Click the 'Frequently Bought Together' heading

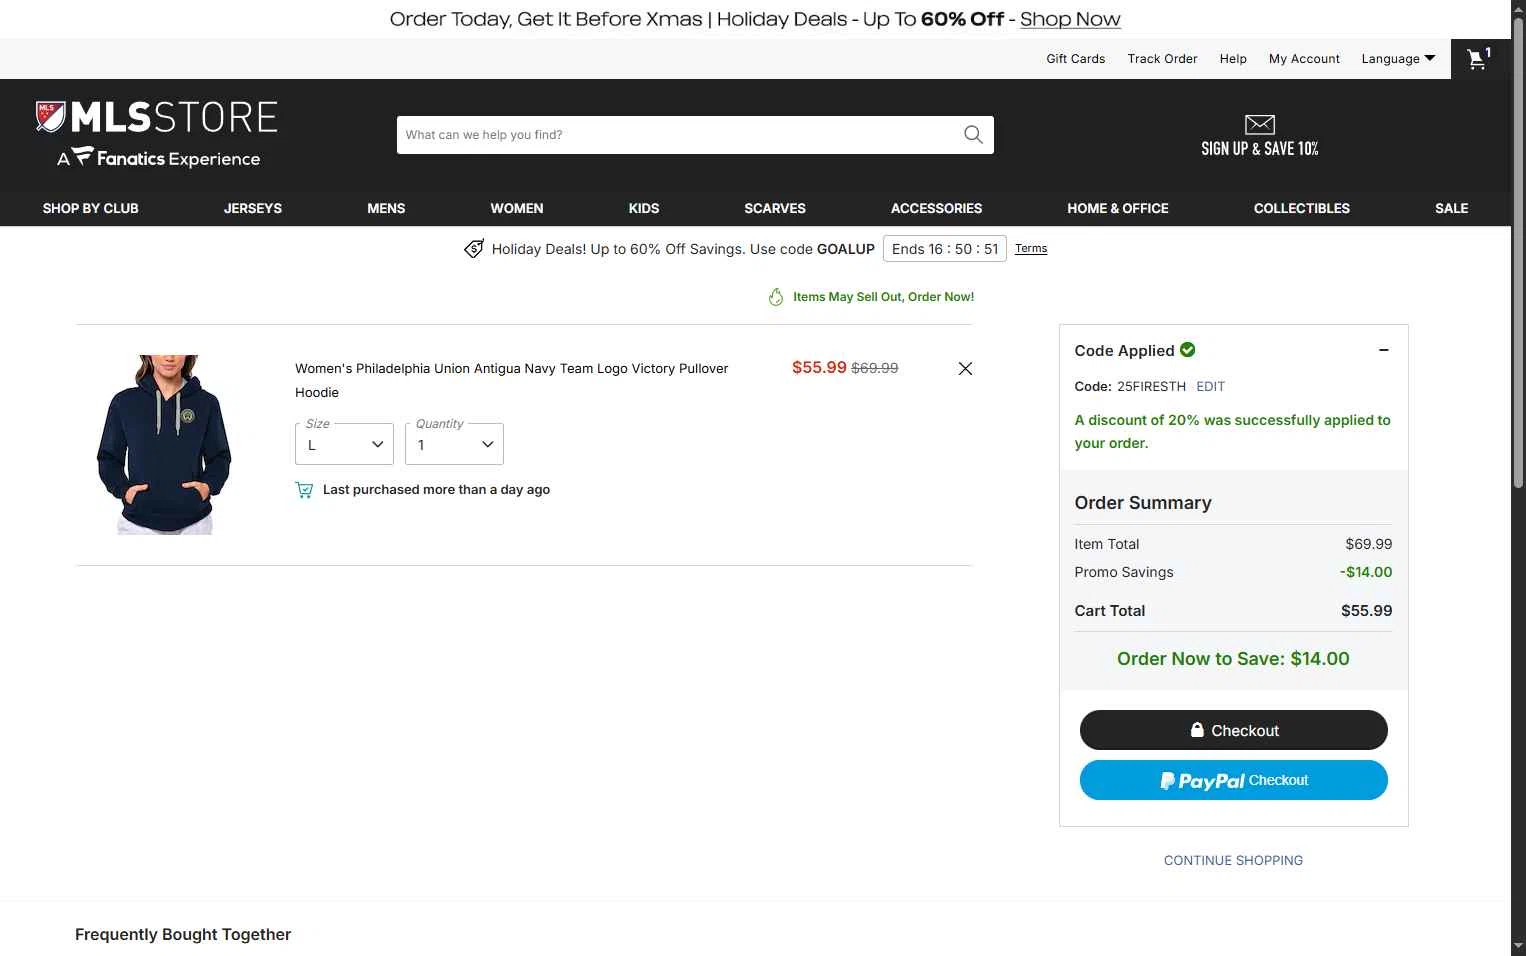(x=183, y=934)
